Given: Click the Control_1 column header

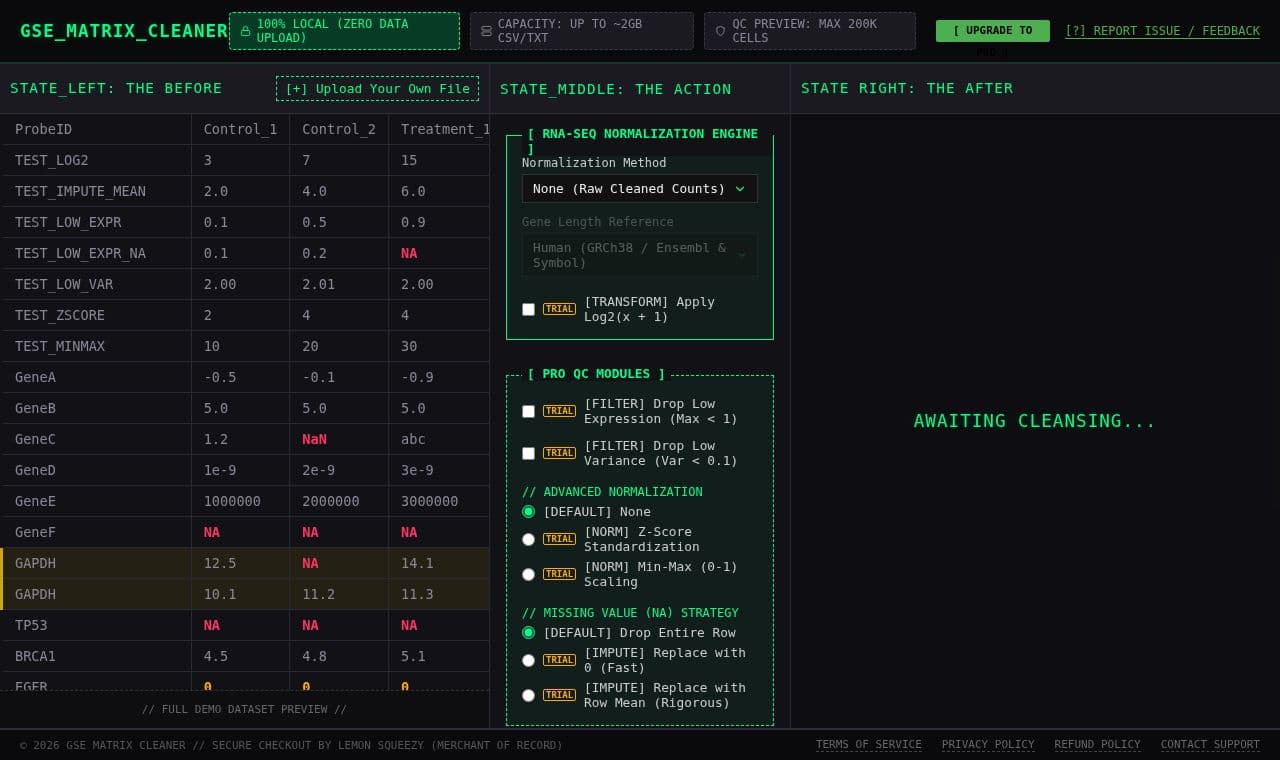Looking at the screenshot, I should (240, 129).
